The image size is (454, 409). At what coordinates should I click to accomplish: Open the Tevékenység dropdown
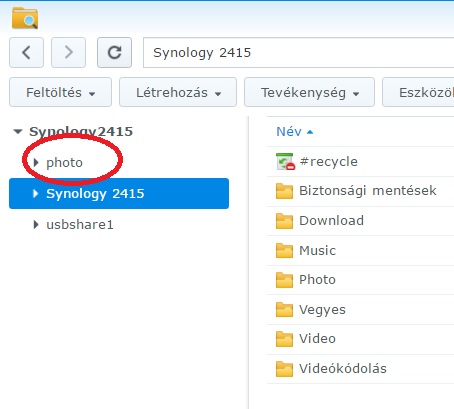[309, 92]
